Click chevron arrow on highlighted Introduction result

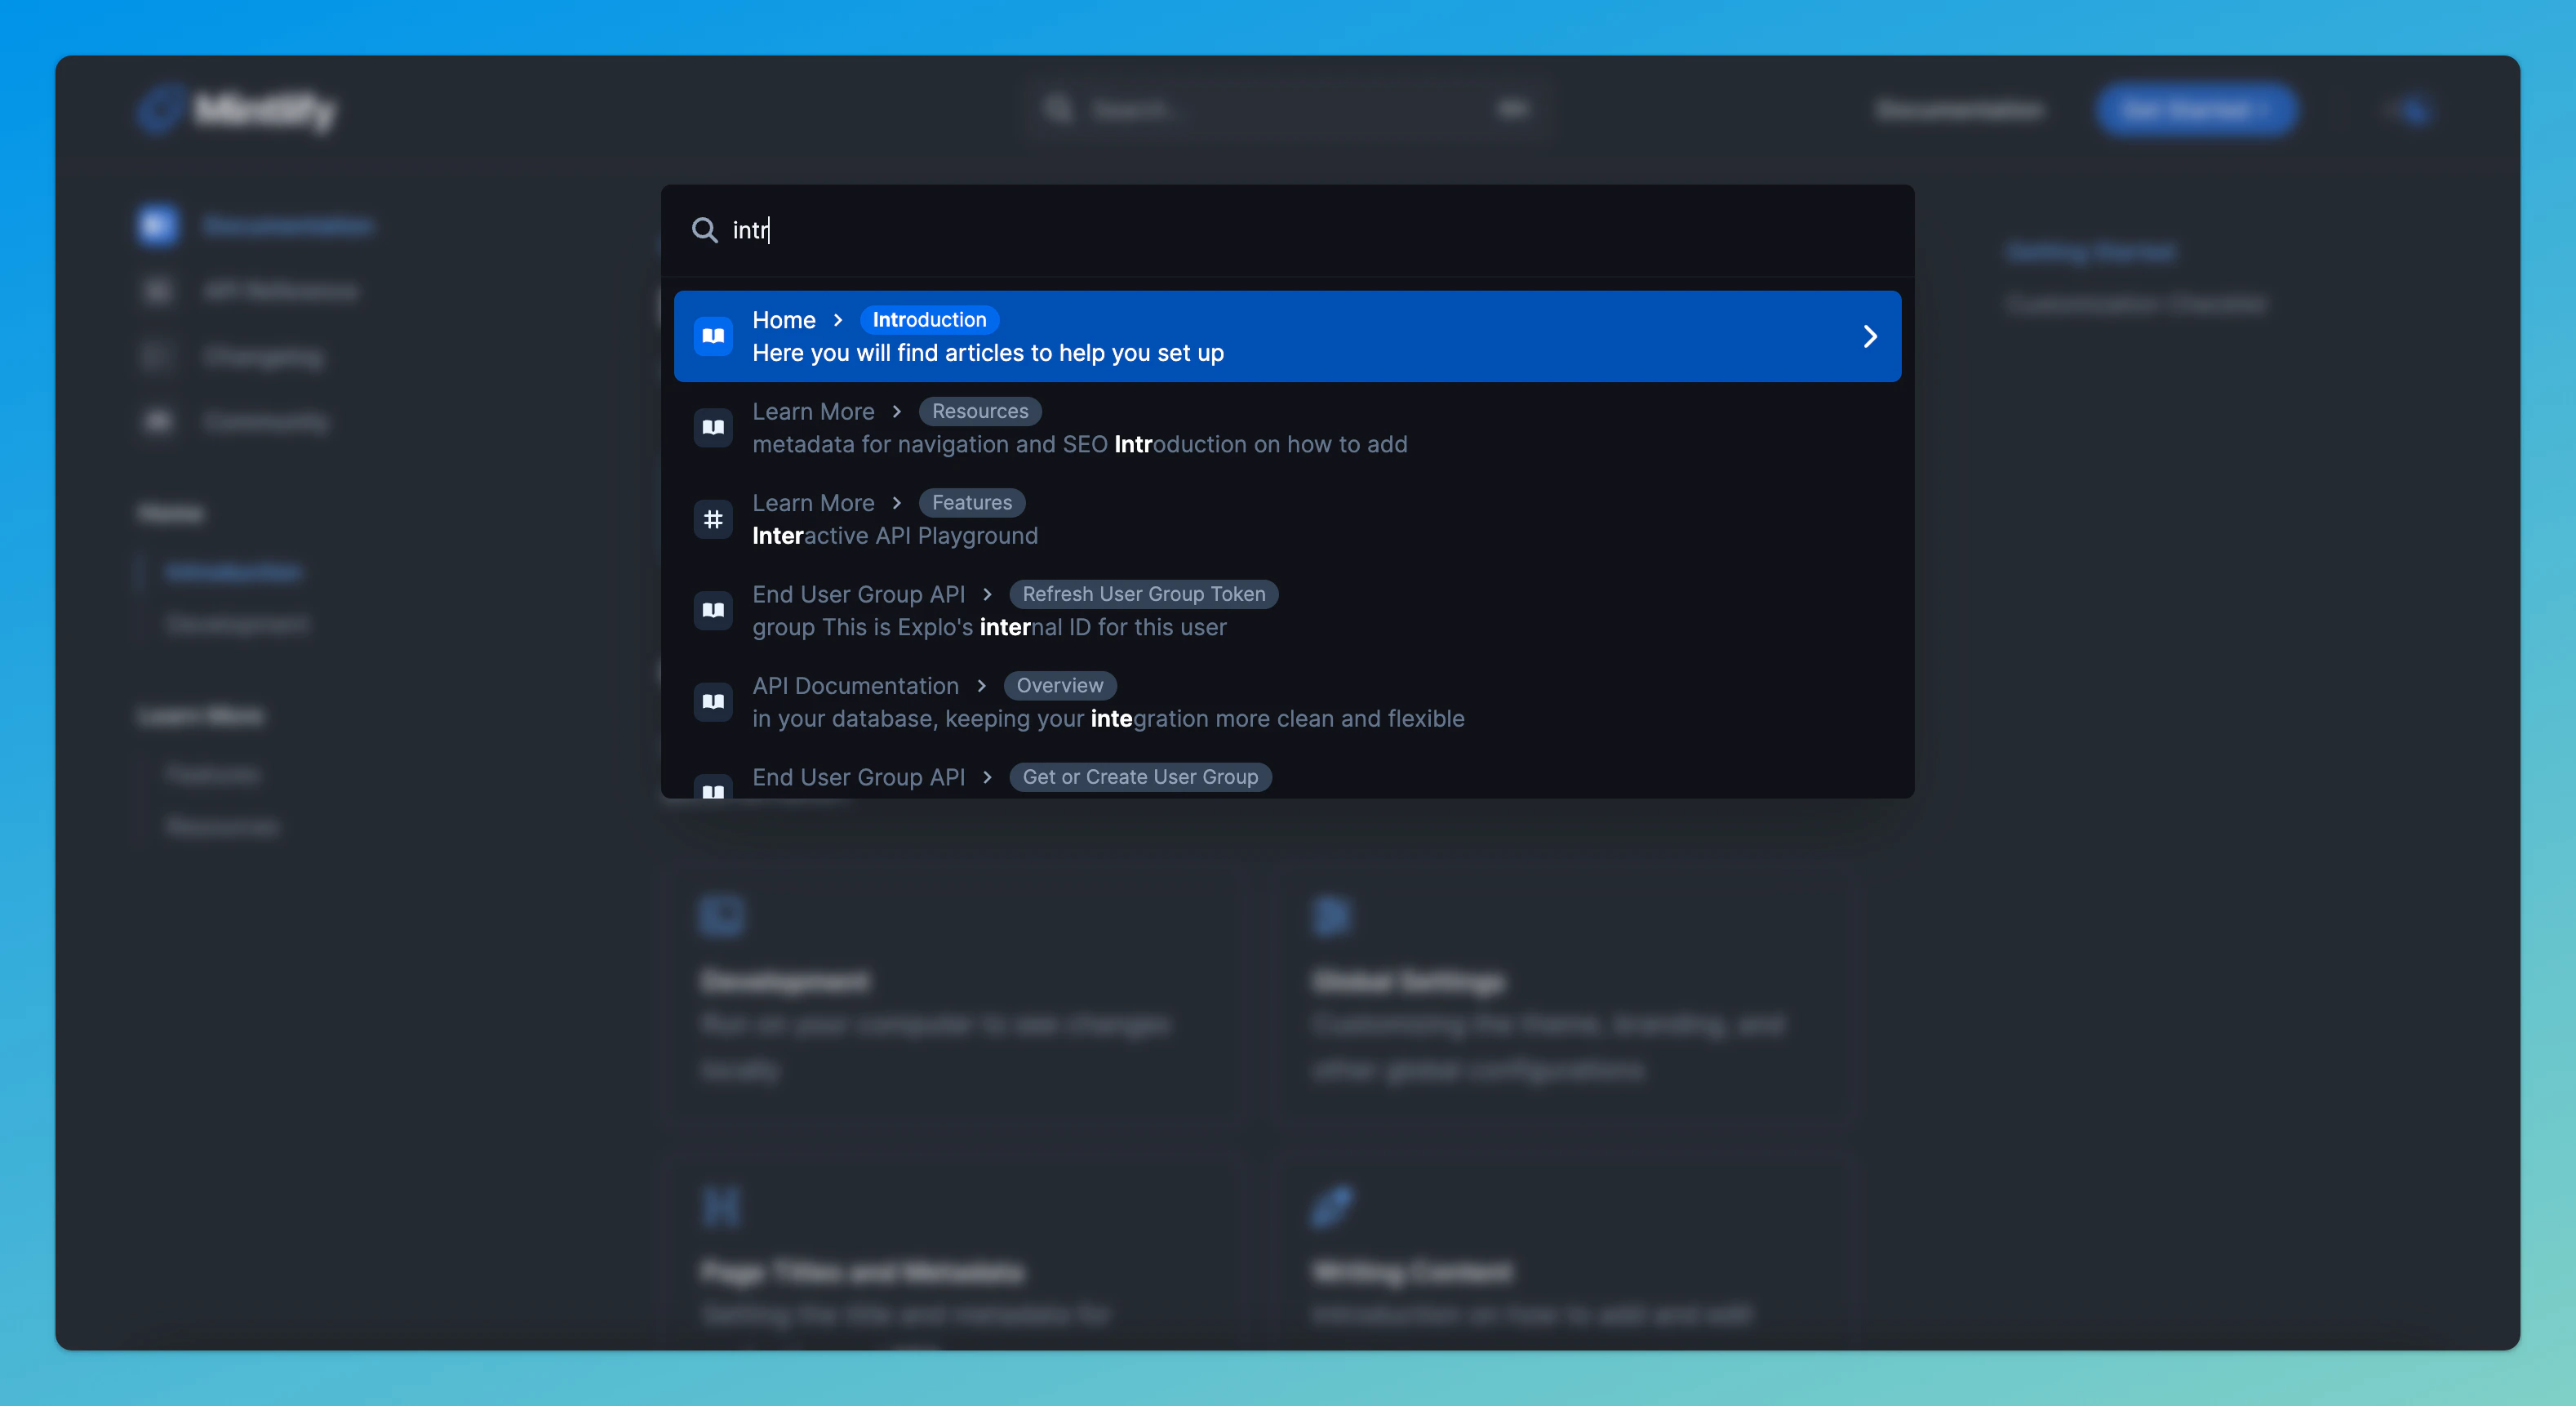point(1869,336)
